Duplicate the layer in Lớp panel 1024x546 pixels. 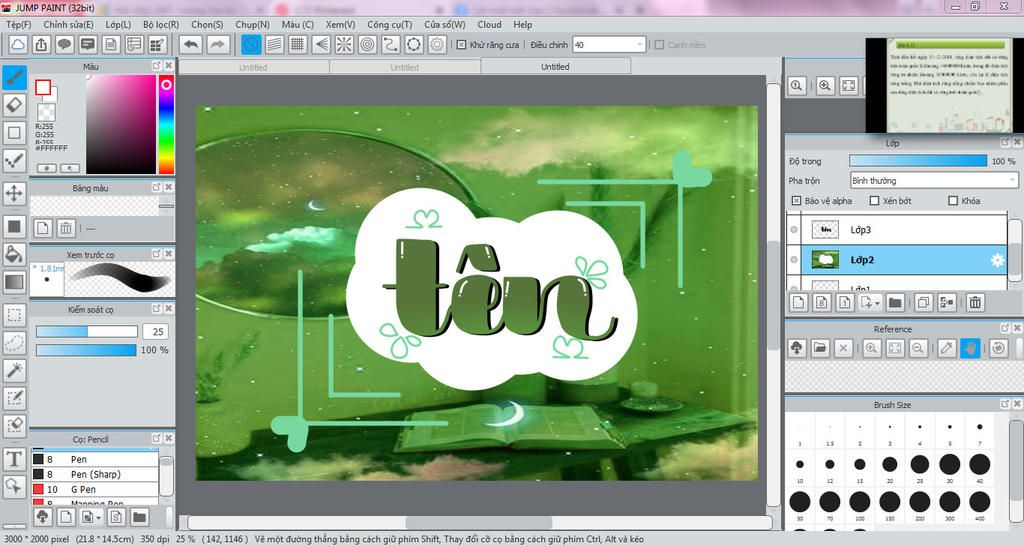pyautogui.click(x=923, y=302)
